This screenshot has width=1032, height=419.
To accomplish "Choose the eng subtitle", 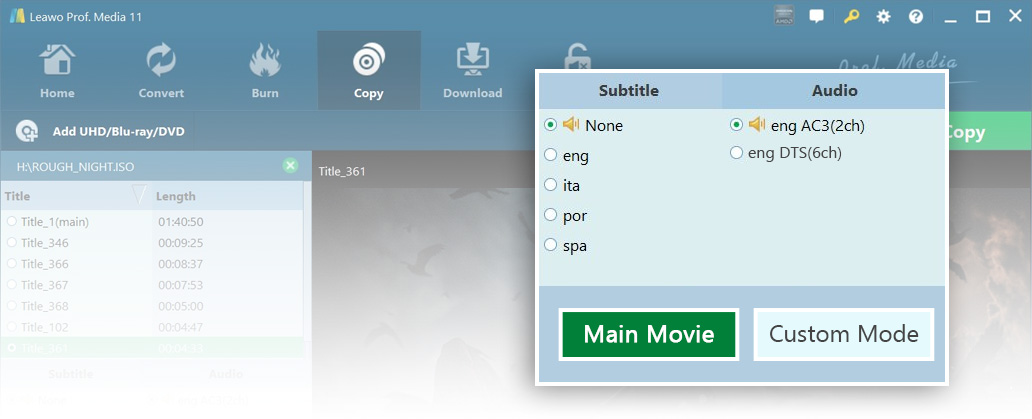I will pos(550,155).
